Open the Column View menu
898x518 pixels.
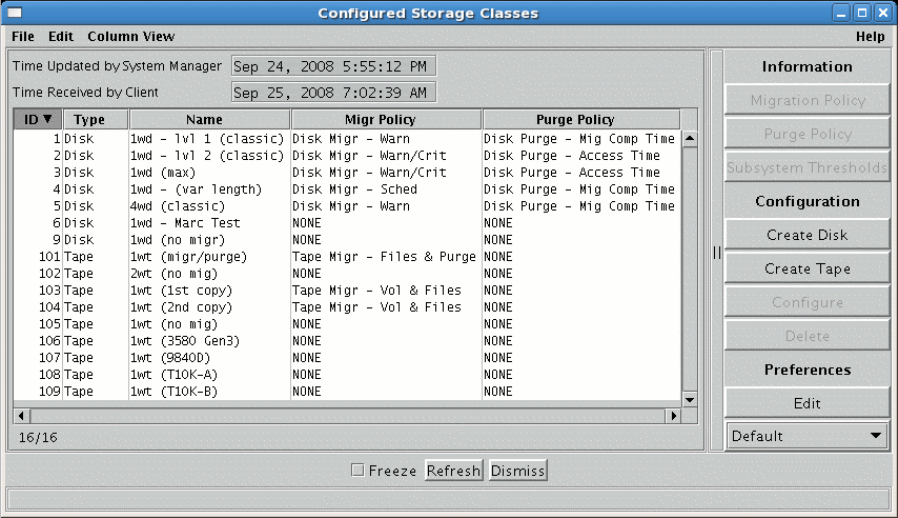(x=130, y=37)
